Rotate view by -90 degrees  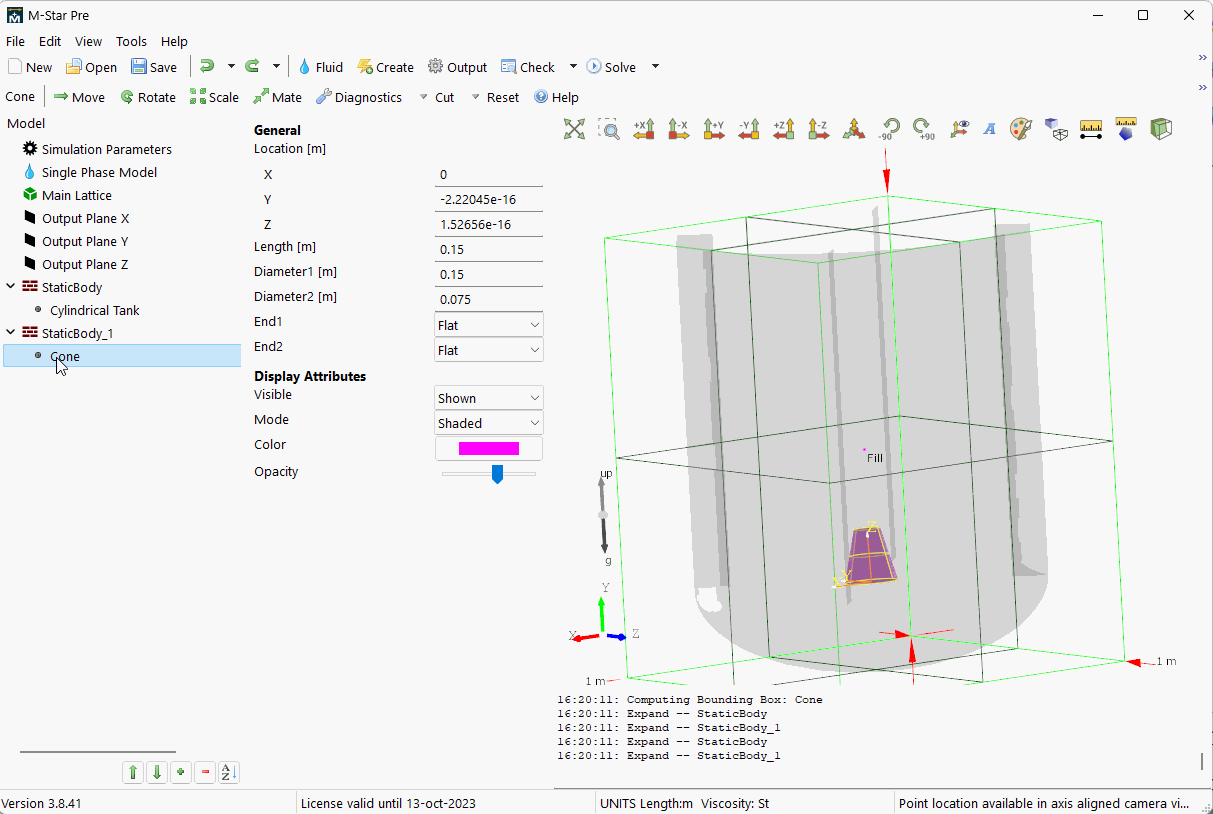coord(888,128)
